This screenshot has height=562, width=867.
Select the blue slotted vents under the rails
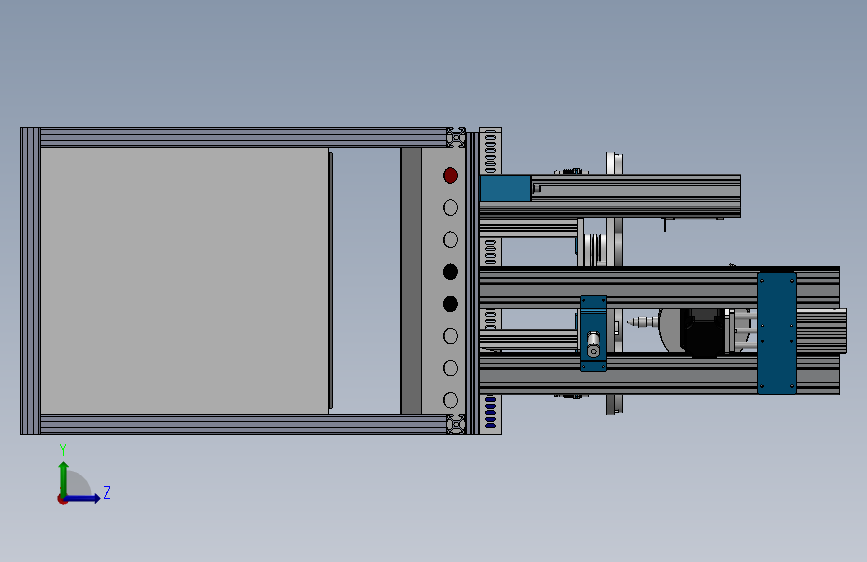(x=490, y=412)
